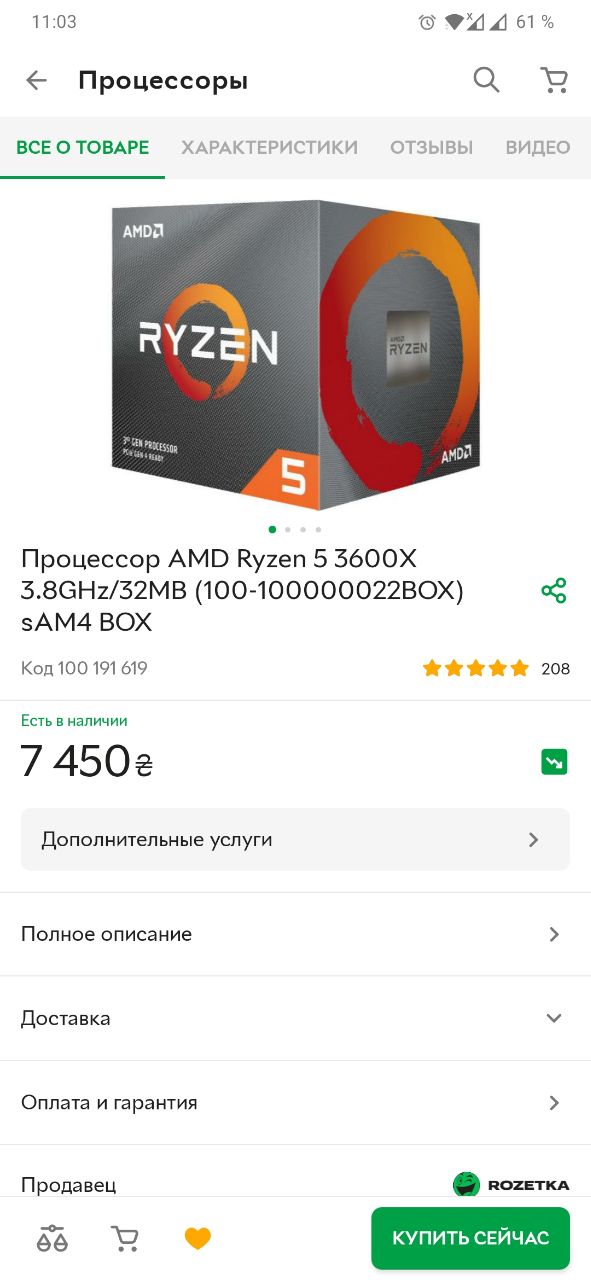The width and height of the screenshot is (591, 1280).
Task: Expand the Доставка section
Action: coord(295,1018)
